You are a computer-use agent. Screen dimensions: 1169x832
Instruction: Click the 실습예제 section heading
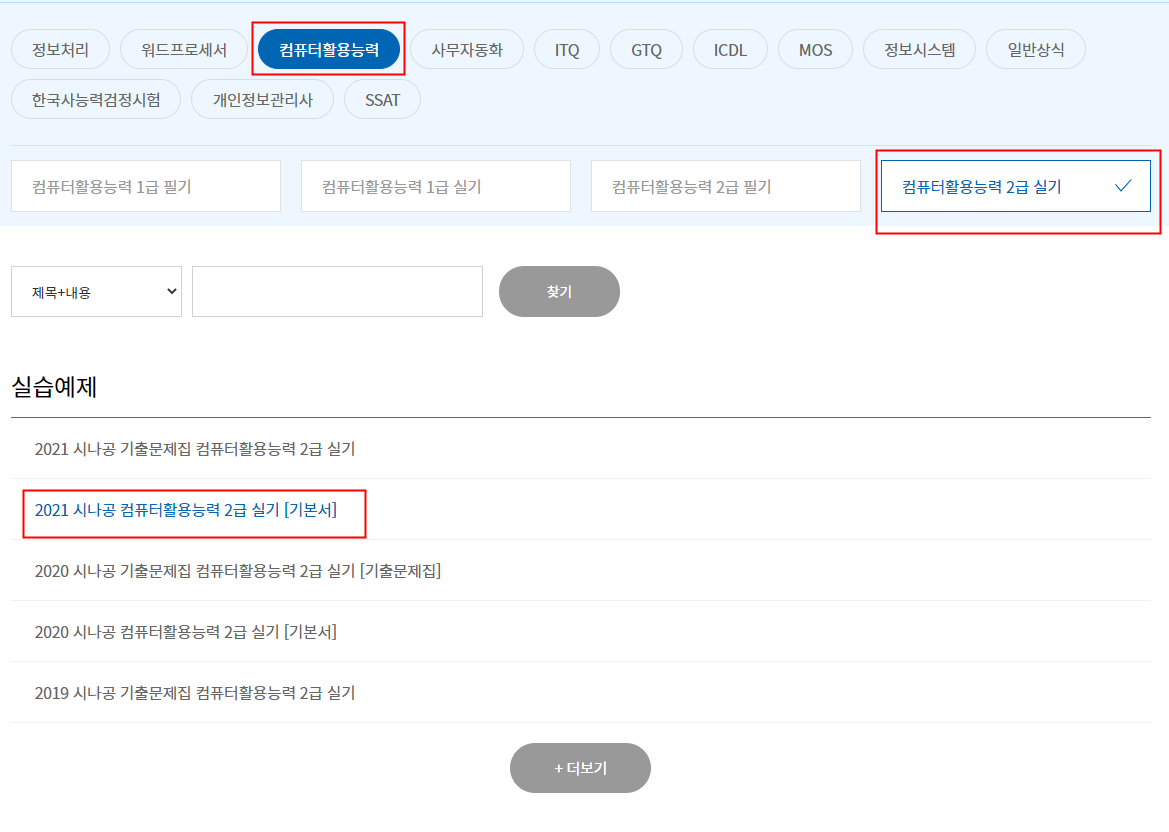54,387
